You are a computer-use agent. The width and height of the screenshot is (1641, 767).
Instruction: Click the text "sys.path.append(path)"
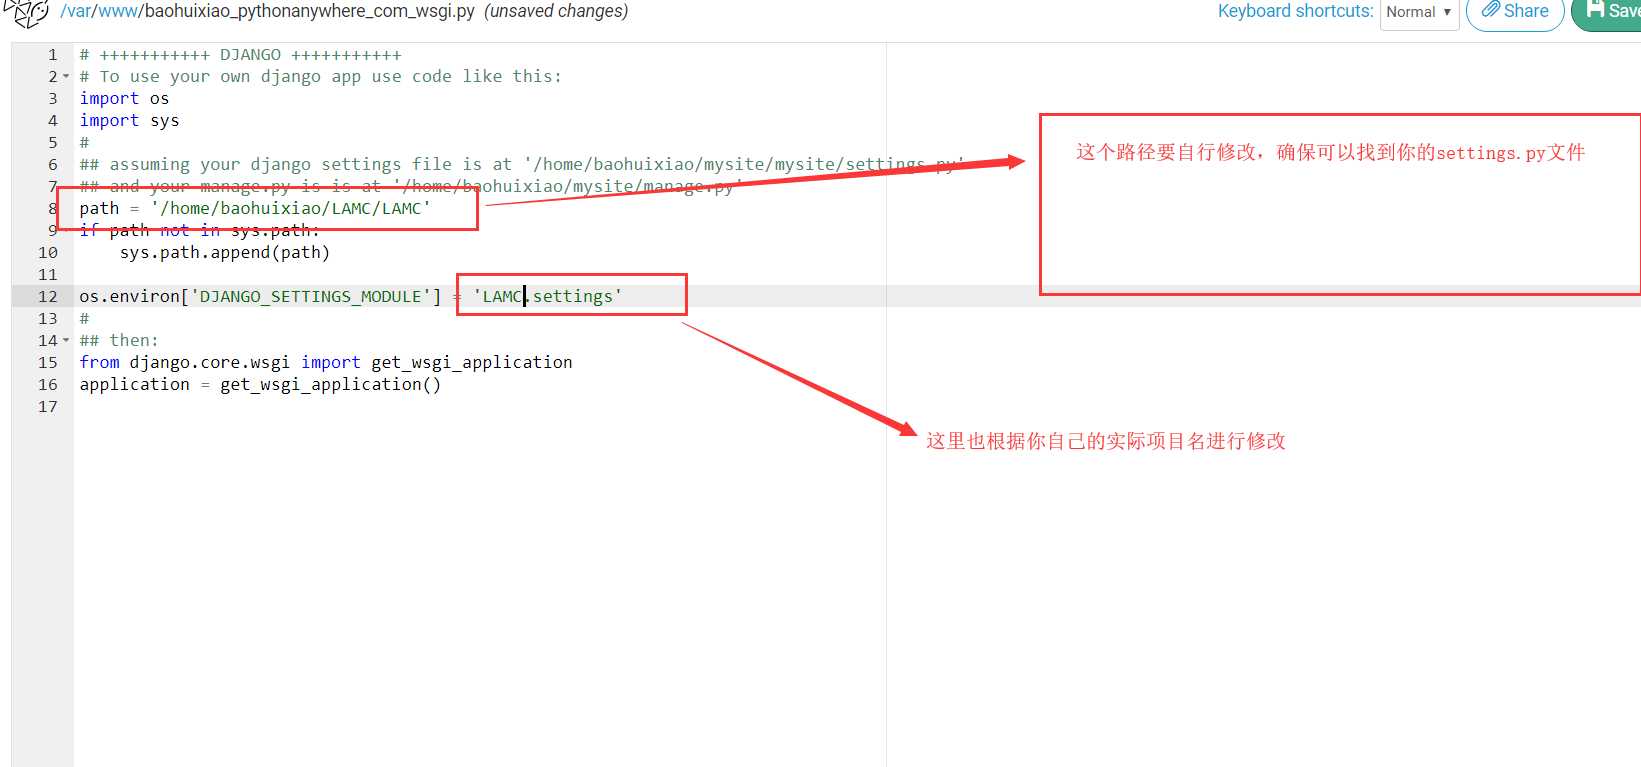(225, 253)
